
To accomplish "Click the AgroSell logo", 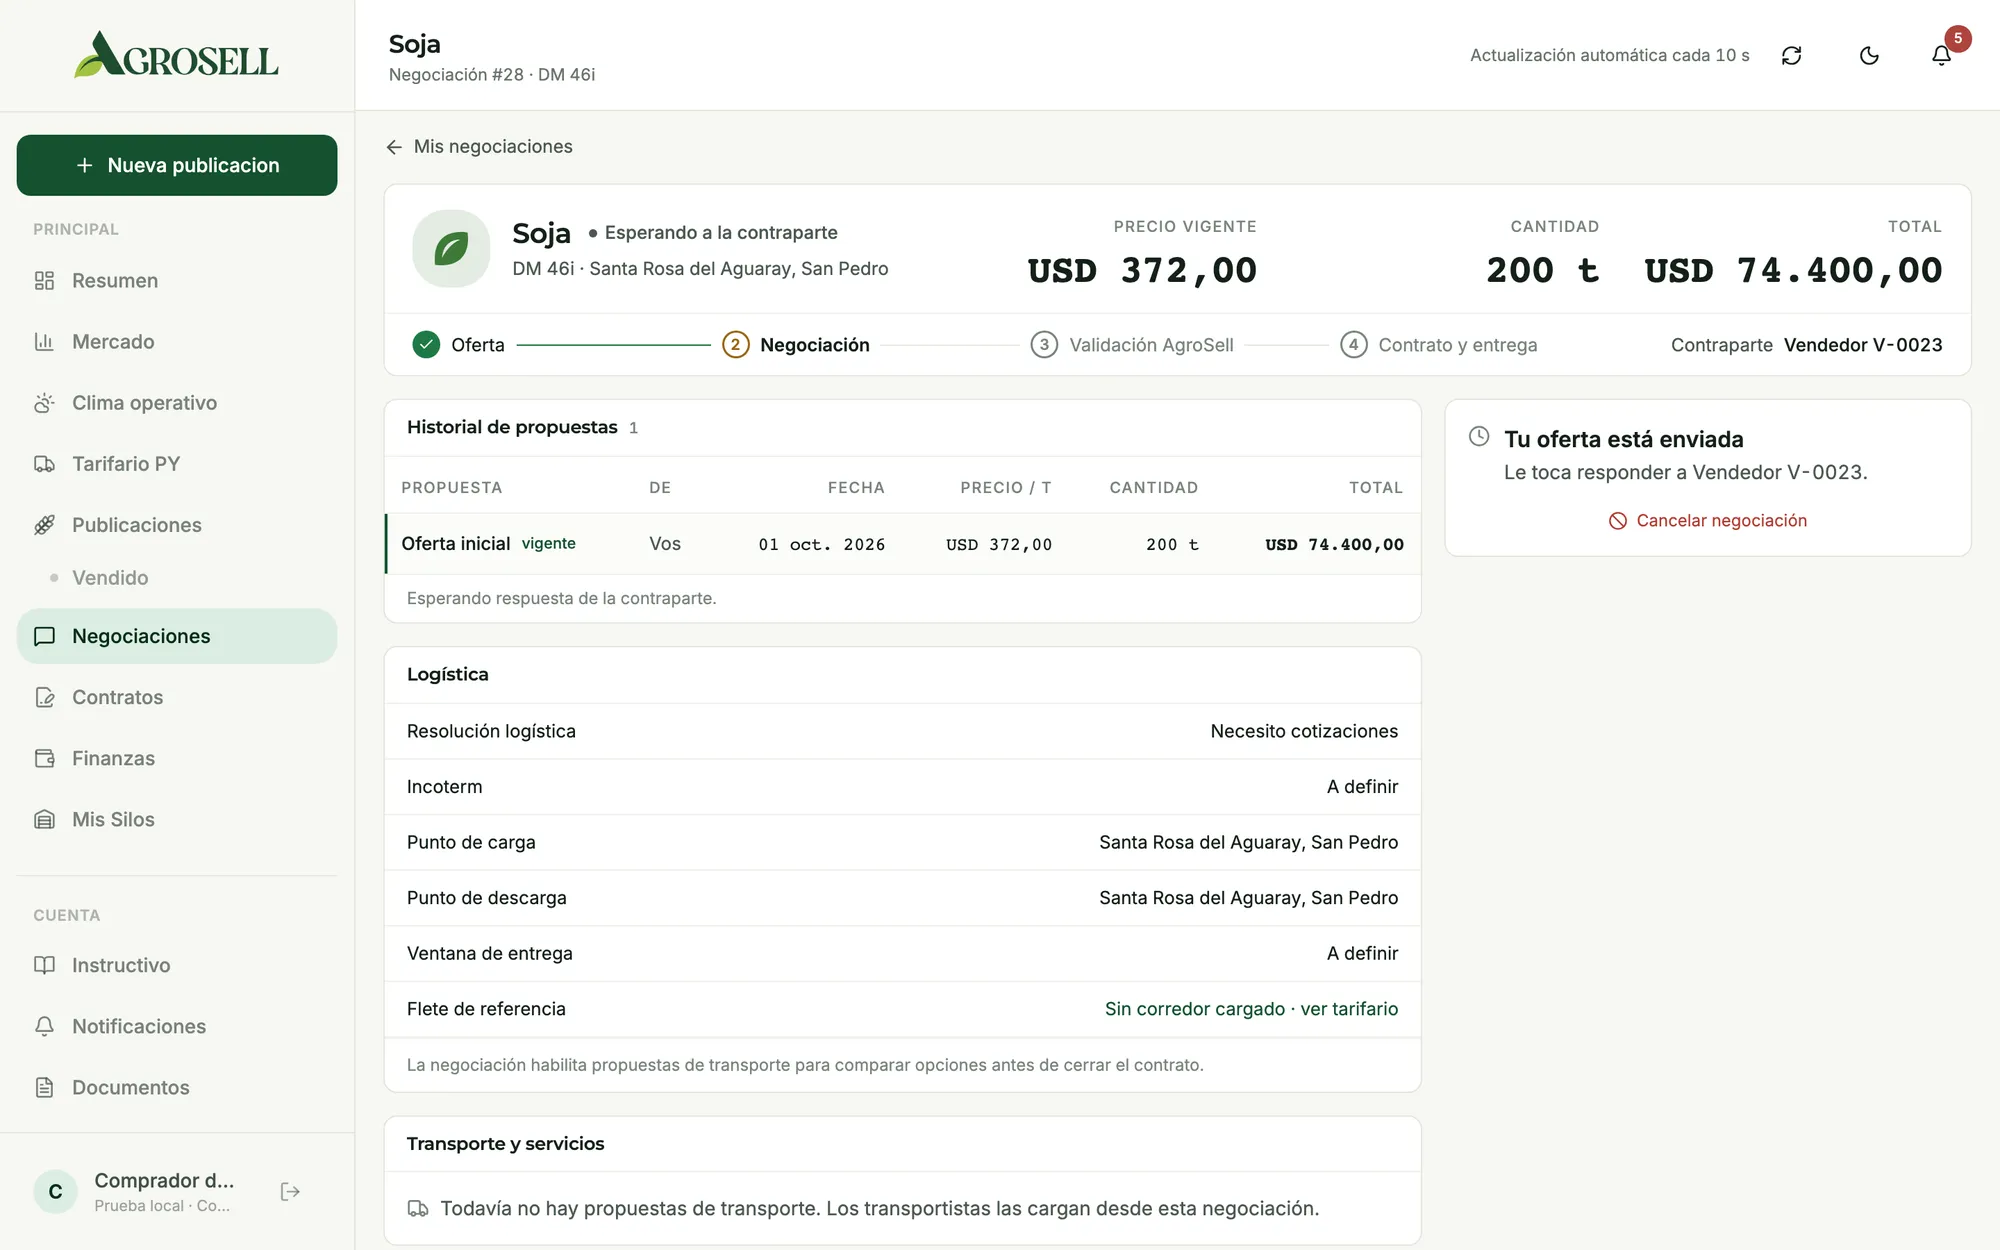I will (176, 55).
